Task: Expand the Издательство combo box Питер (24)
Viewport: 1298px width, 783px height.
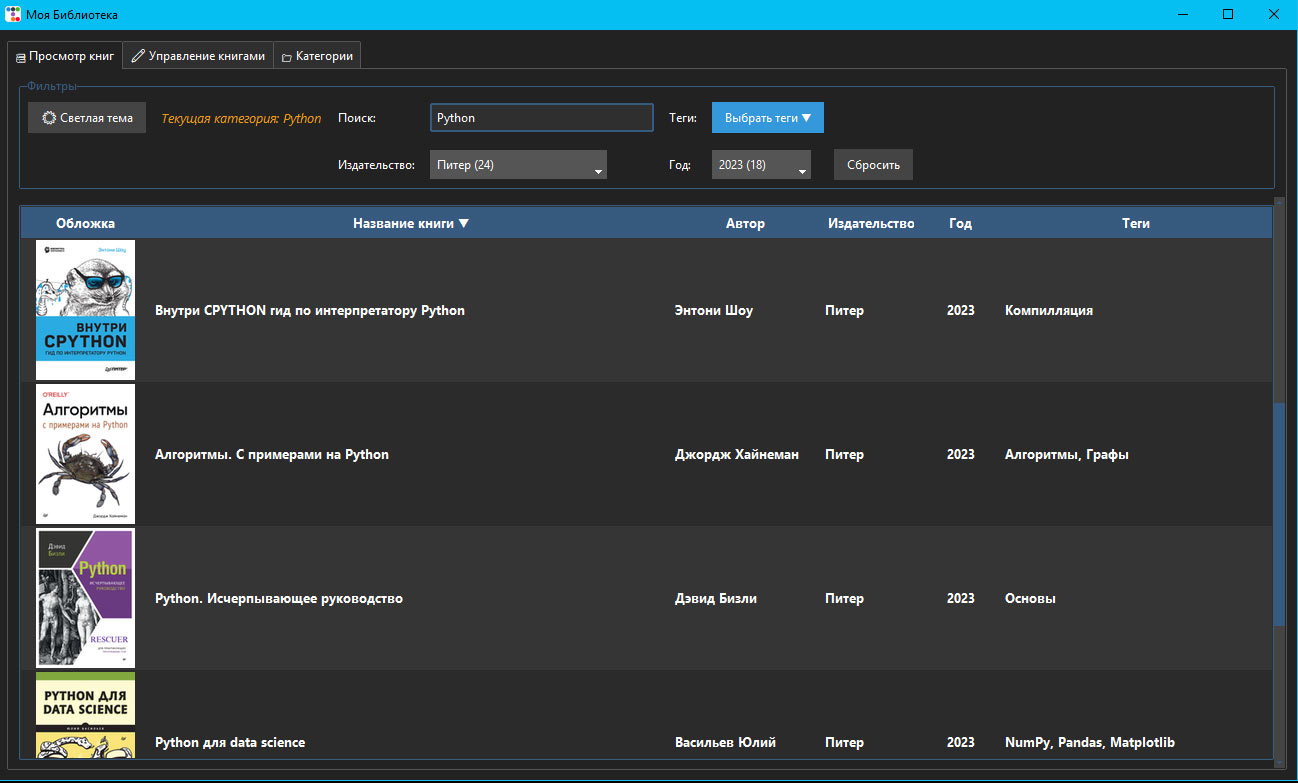Action: (518, 165)
